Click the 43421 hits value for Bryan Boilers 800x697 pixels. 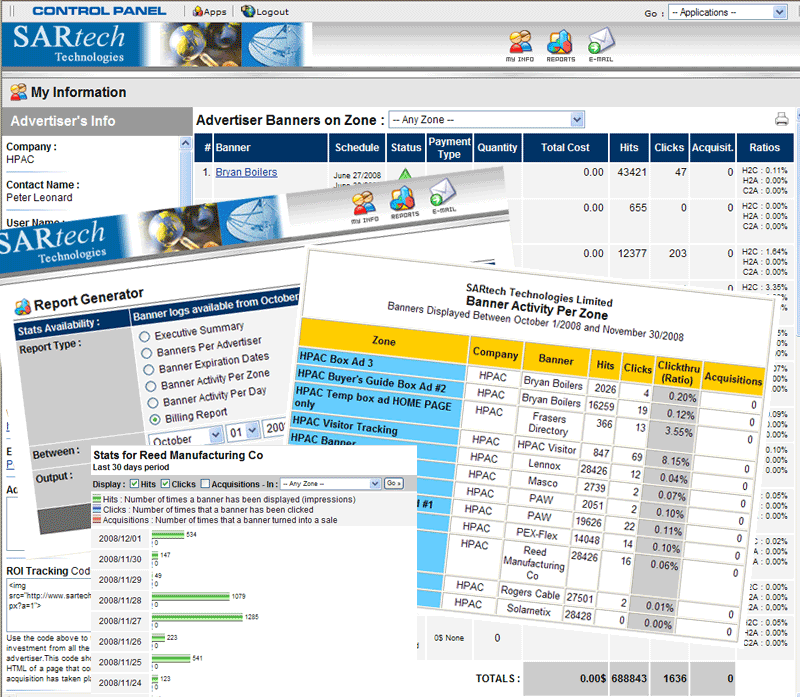(x=632, y=172)
